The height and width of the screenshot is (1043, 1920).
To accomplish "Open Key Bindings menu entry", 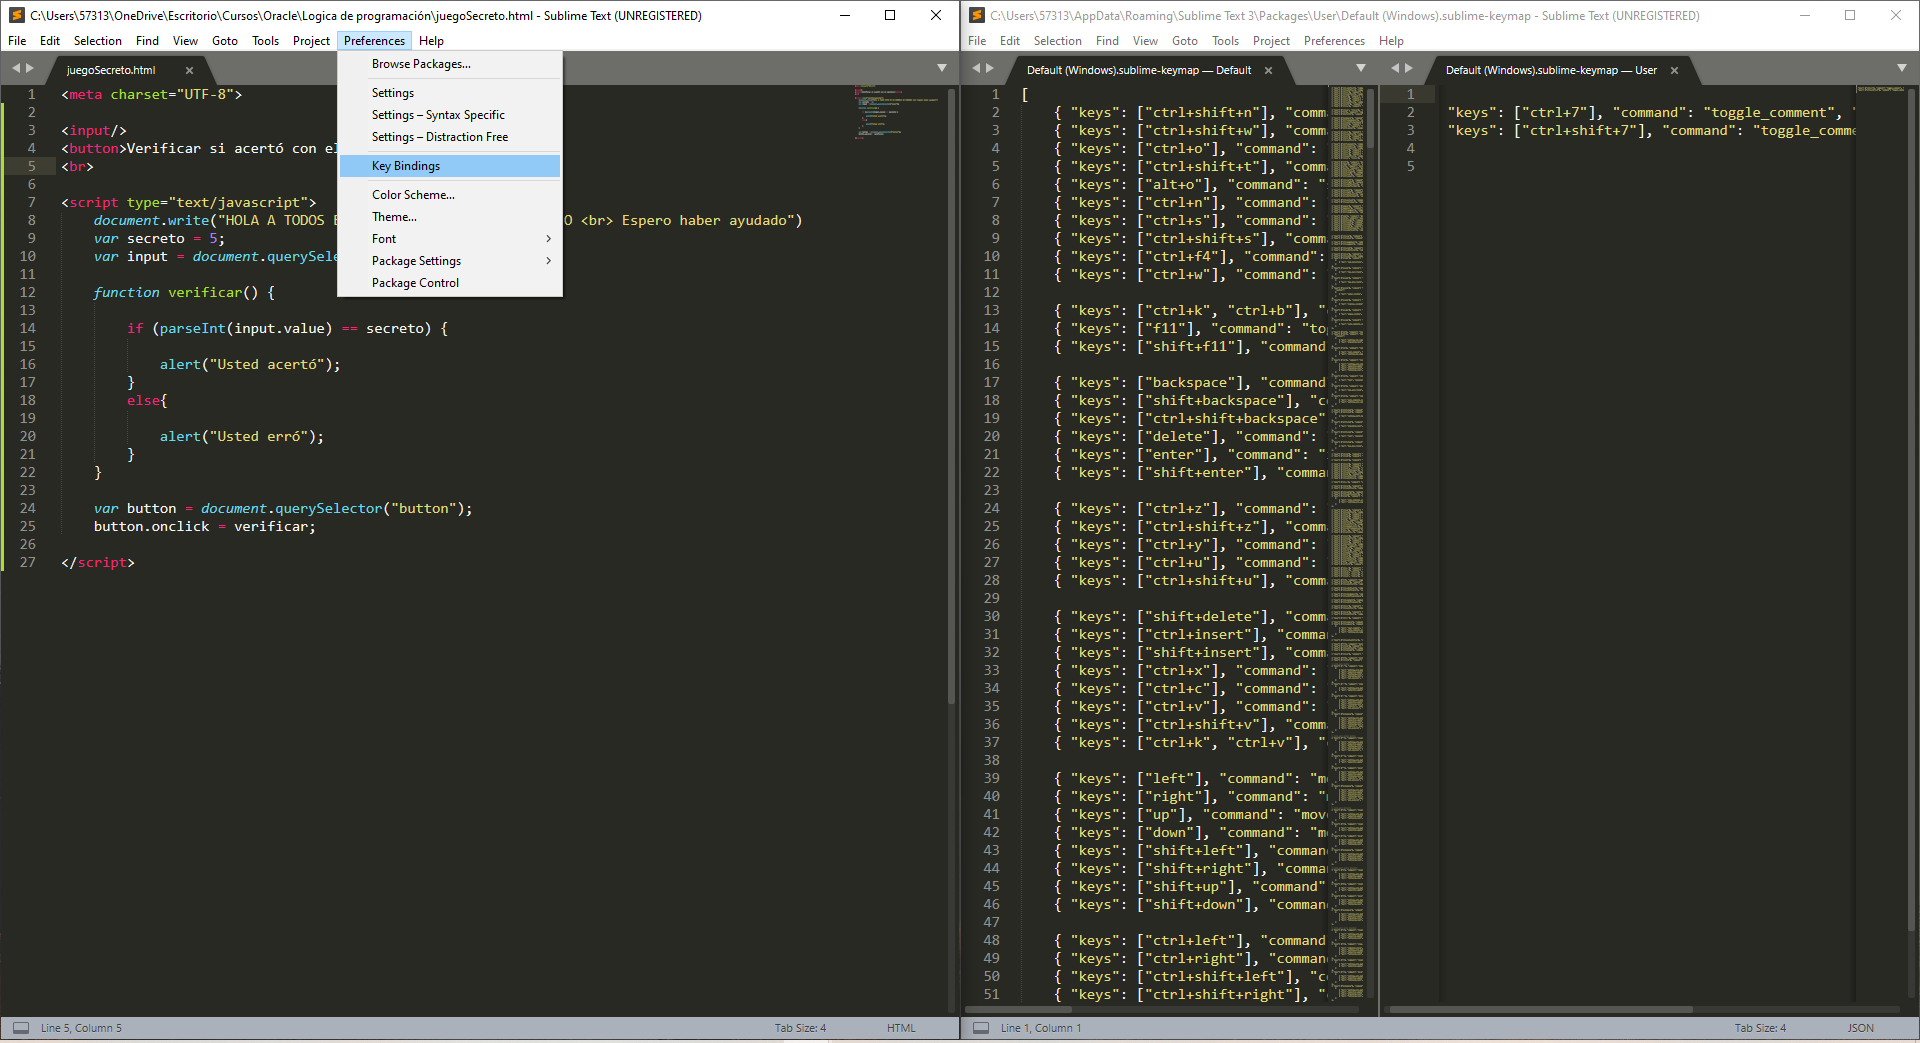I will [x=450, y=166].
